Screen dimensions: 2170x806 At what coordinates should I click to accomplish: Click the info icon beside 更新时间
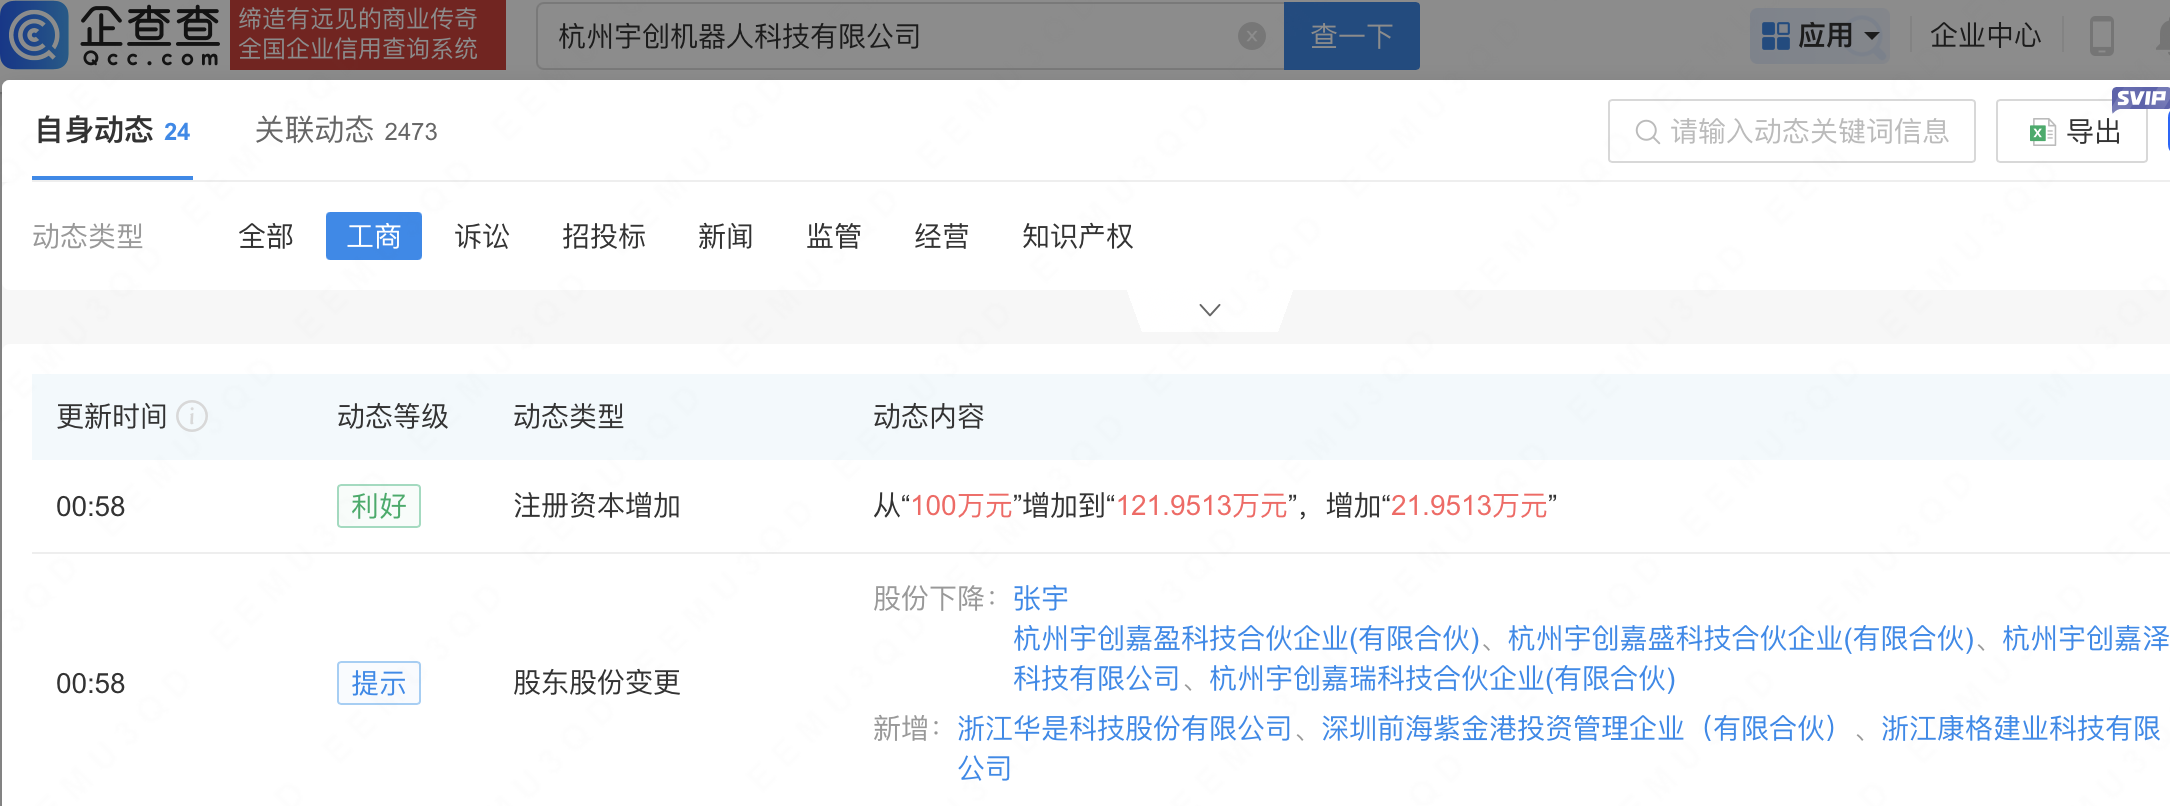point(192,416)
